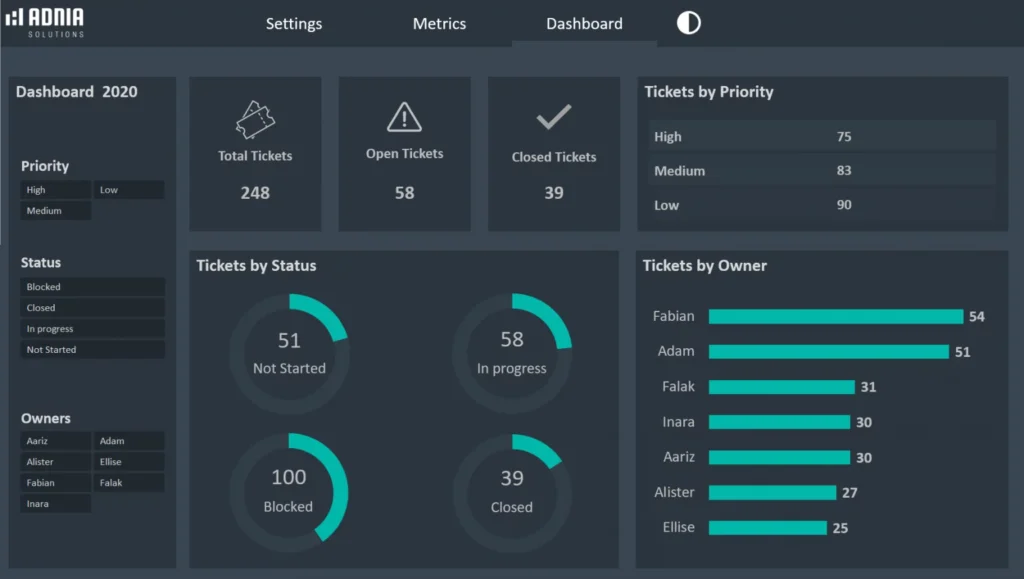This screenshot has height=579, width=1024.
Task: Toggle the dark mode contrast icon
Action: click(688, 22)
